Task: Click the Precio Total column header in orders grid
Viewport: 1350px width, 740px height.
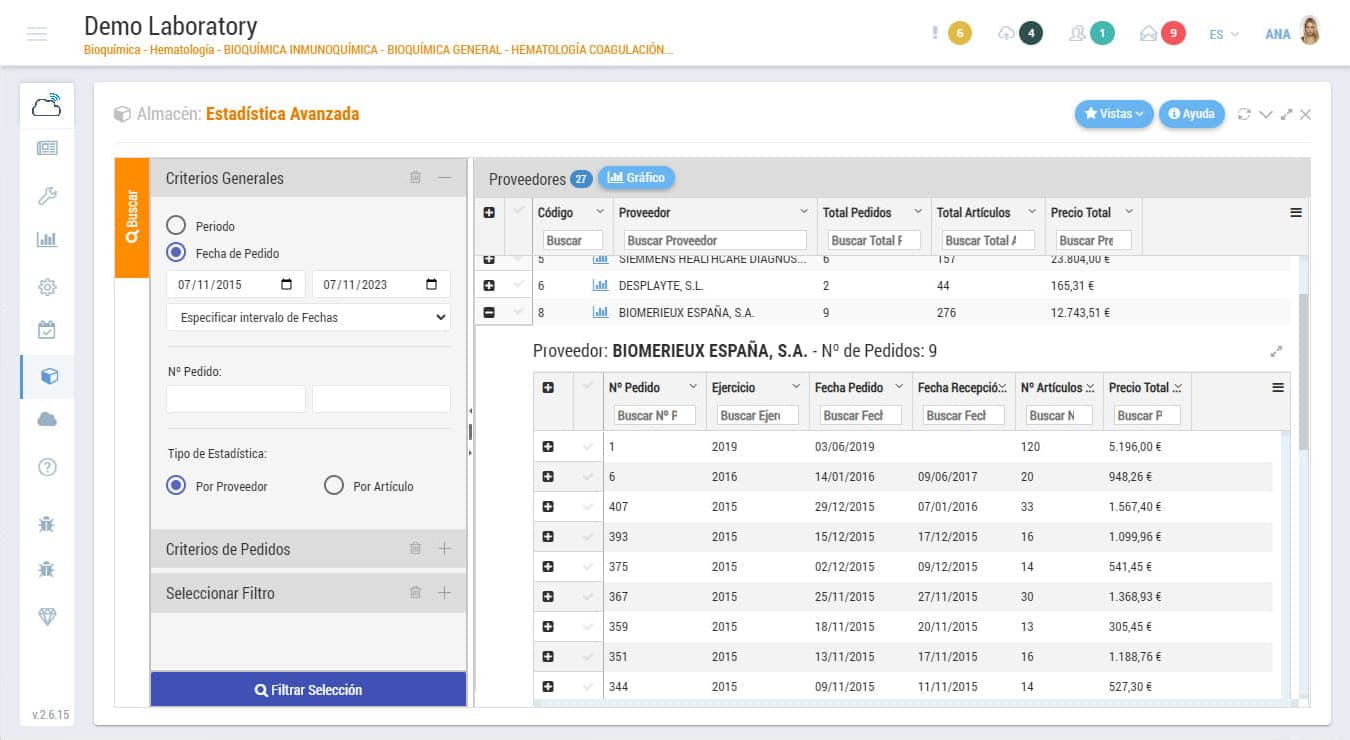Action: click(x=1139, y=387)
